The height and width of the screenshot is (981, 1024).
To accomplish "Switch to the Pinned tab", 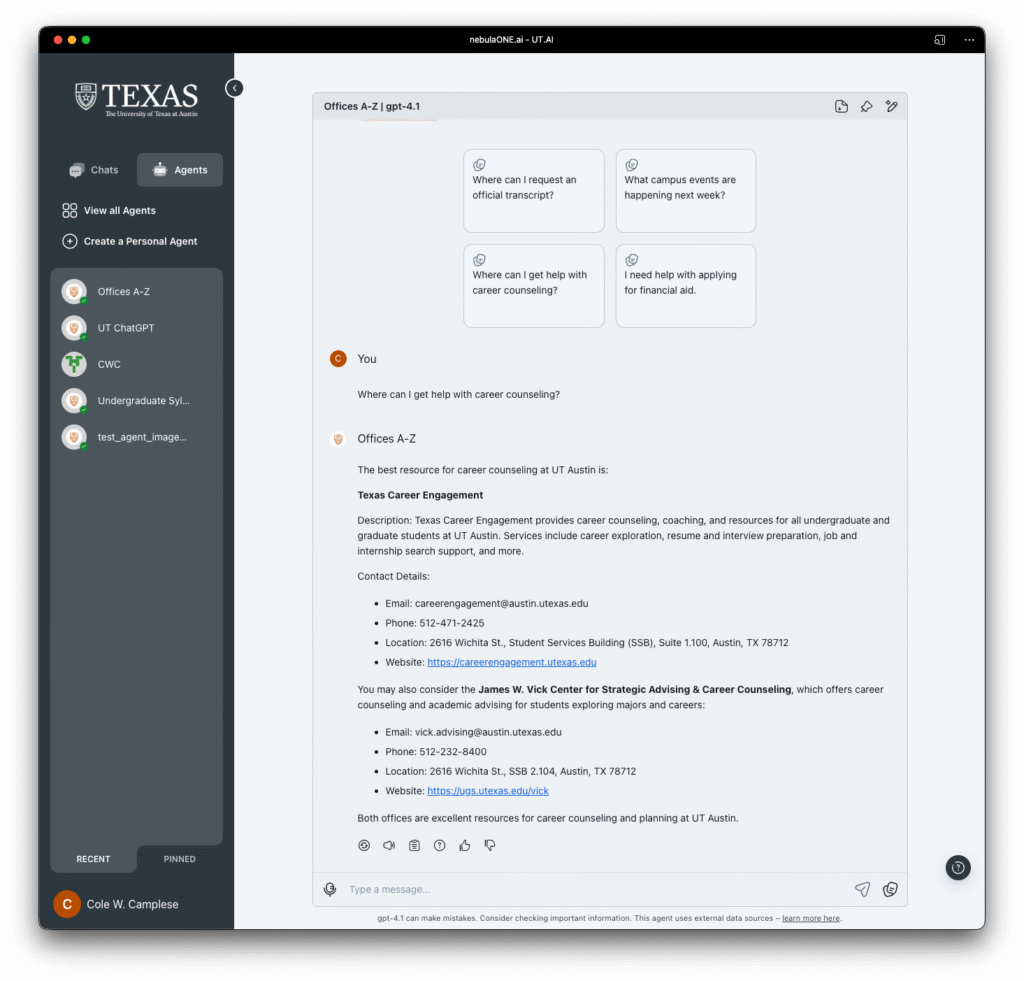I will pos(180,859).
